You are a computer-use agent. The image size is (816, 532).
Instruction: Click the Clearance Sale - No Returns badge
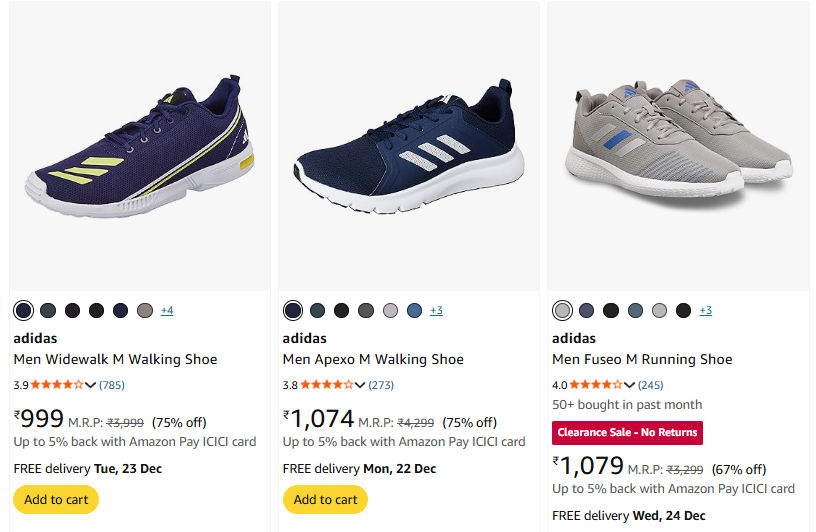point(627,432)
